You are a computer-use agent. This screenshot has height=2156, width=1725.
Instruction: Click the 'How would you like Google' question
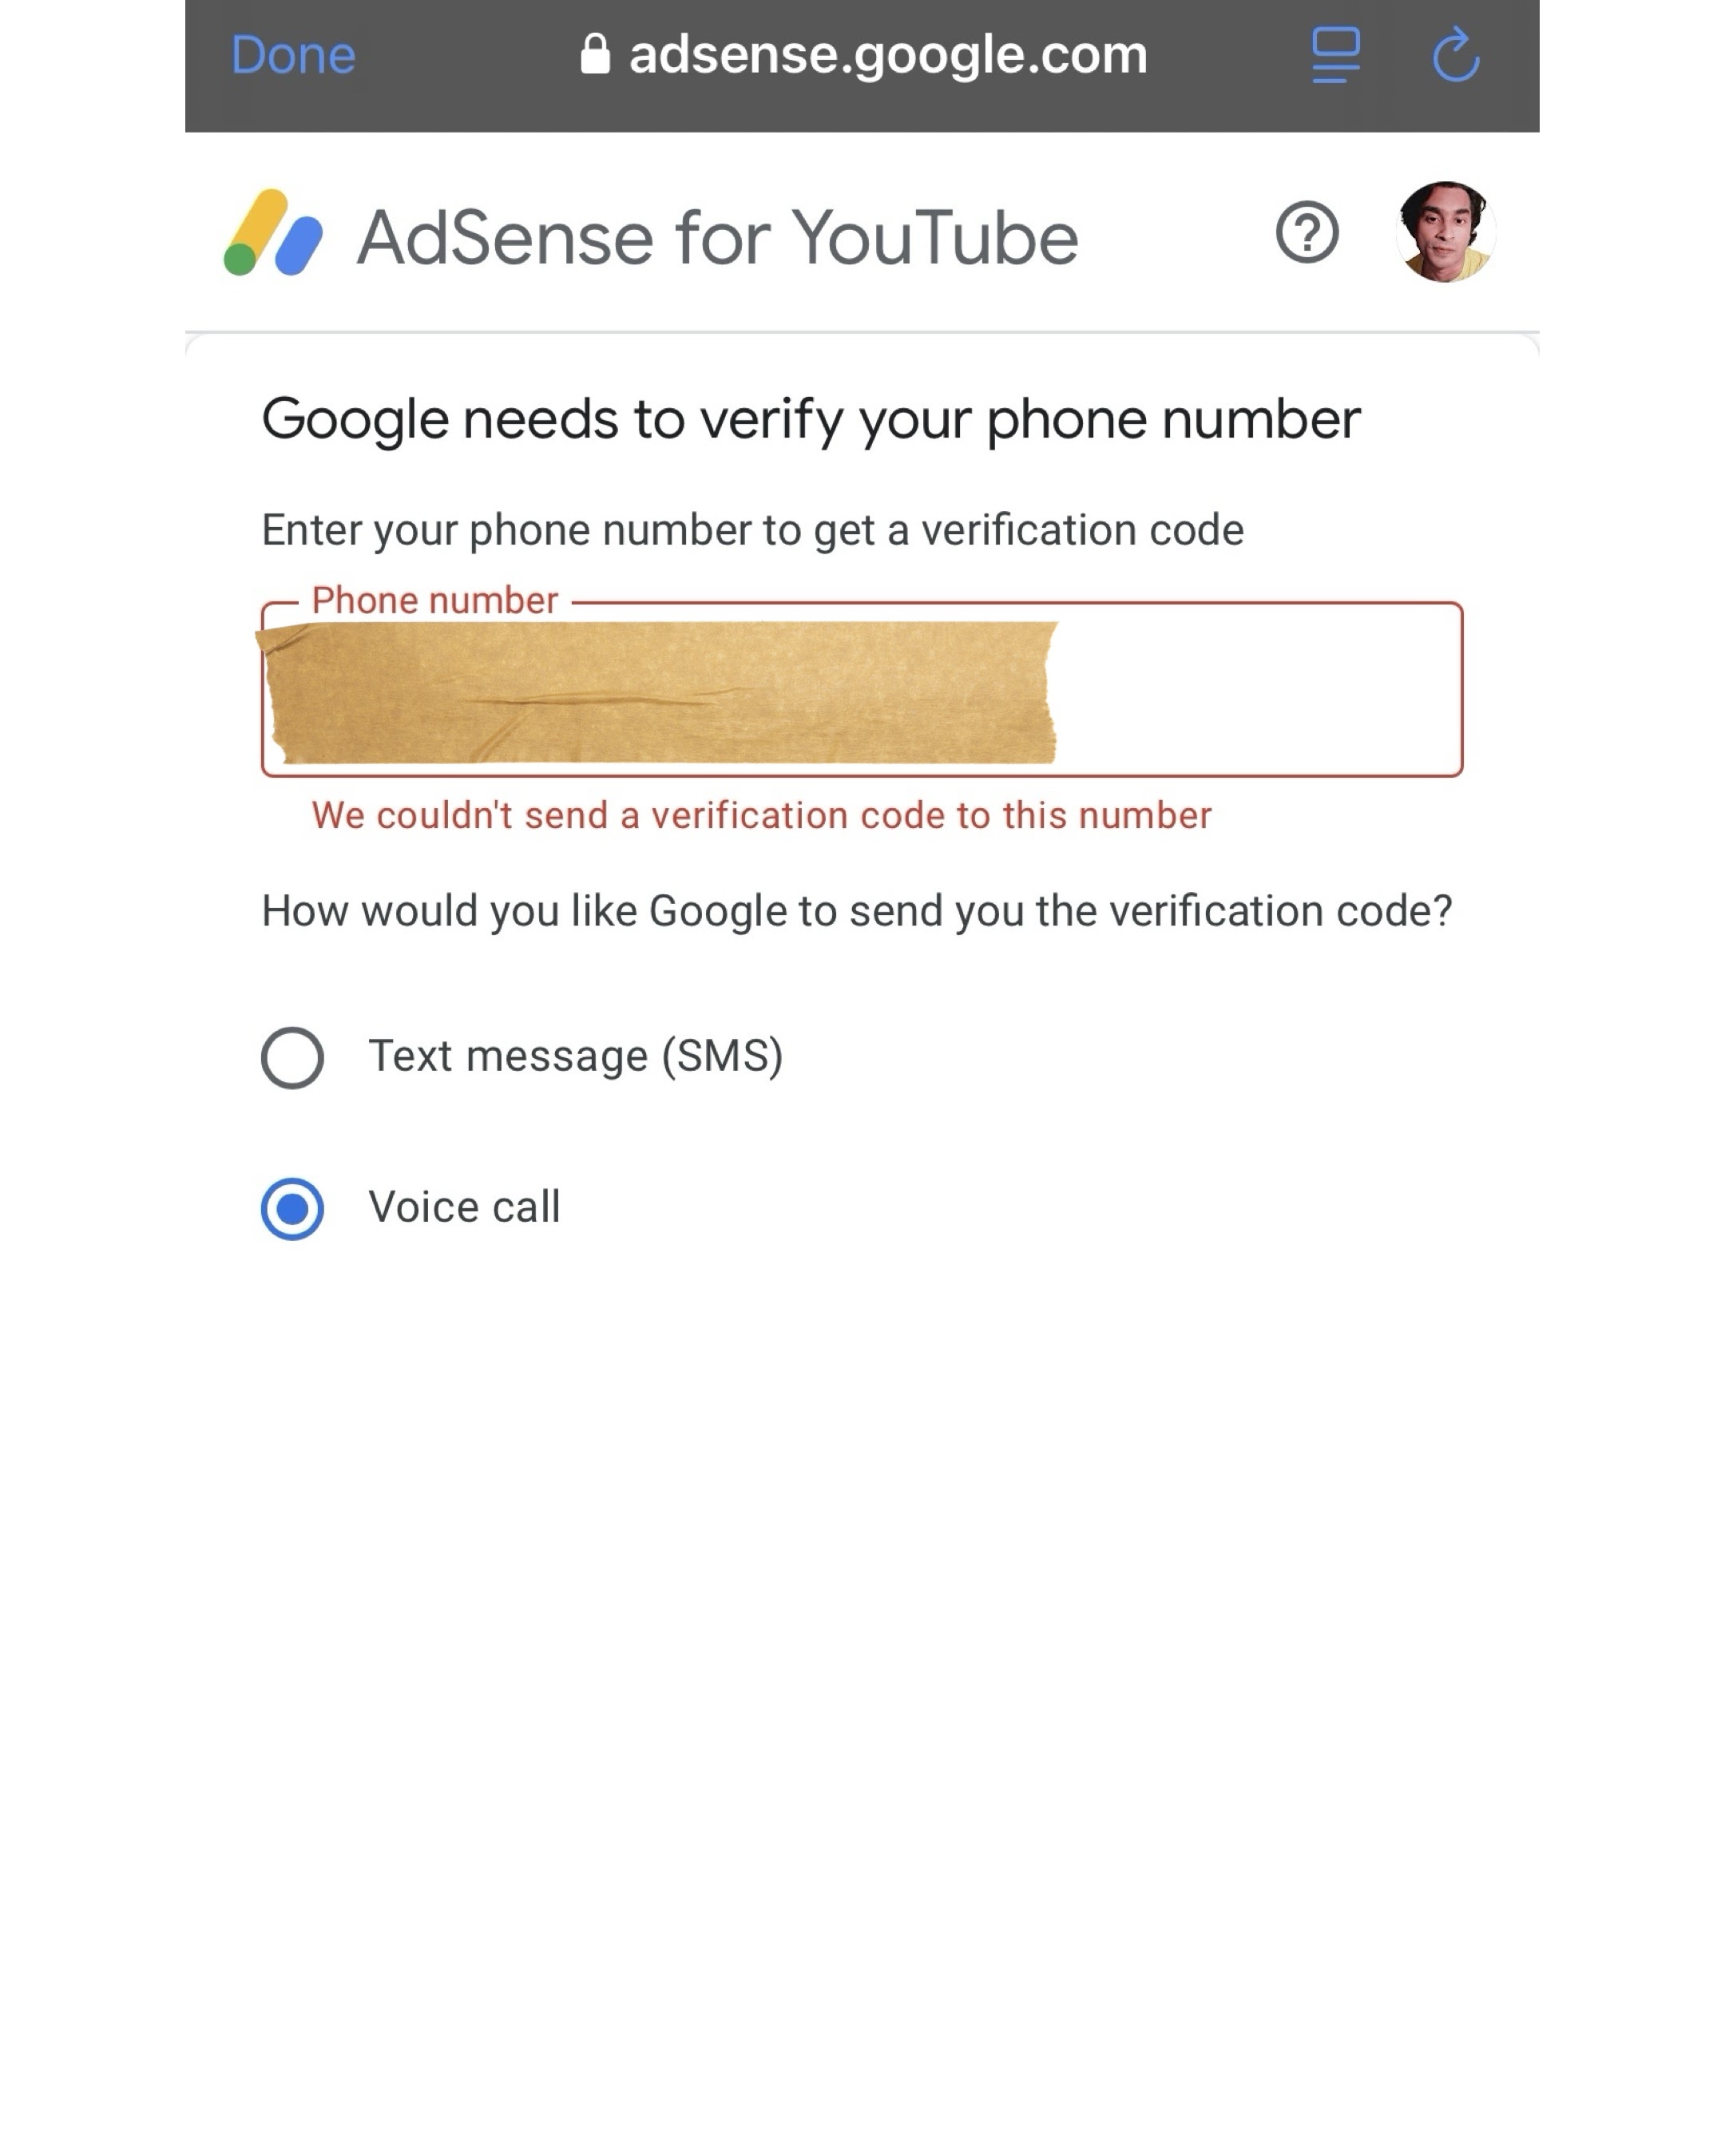(857, 912)
